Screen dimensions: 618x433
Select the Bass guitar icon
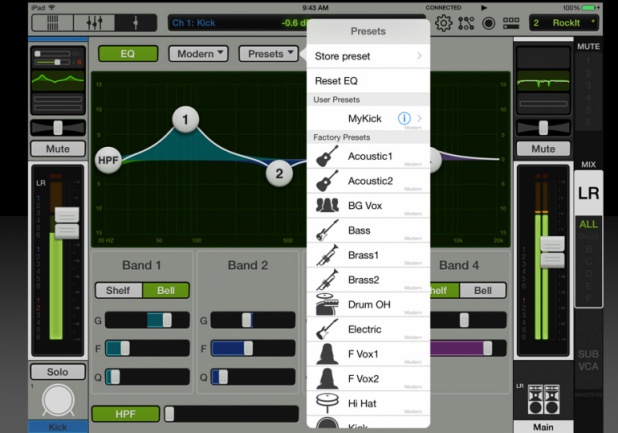coord(327,230)
